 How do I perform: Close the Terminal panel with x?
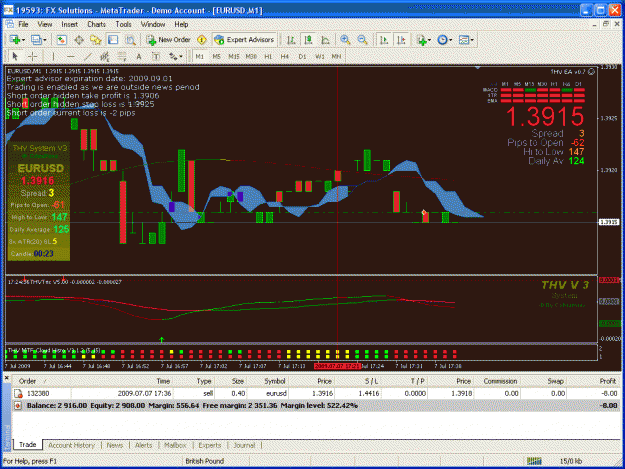click(x=6, y=377)
